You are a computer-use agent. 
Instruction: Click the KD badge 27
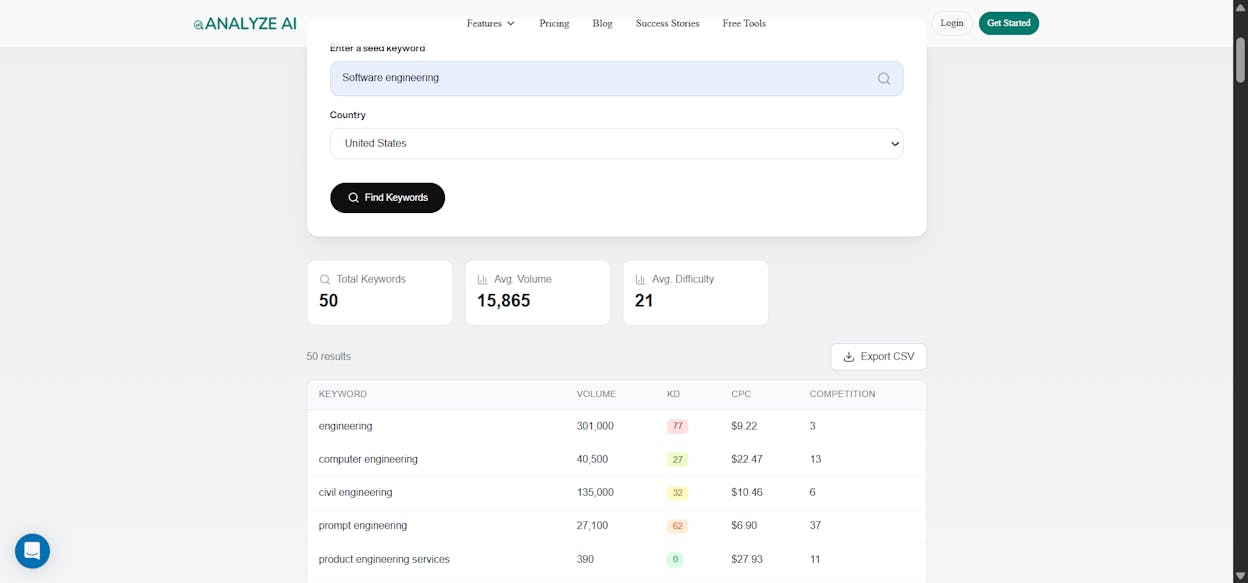pyautogui.click(x=677, y=460)
